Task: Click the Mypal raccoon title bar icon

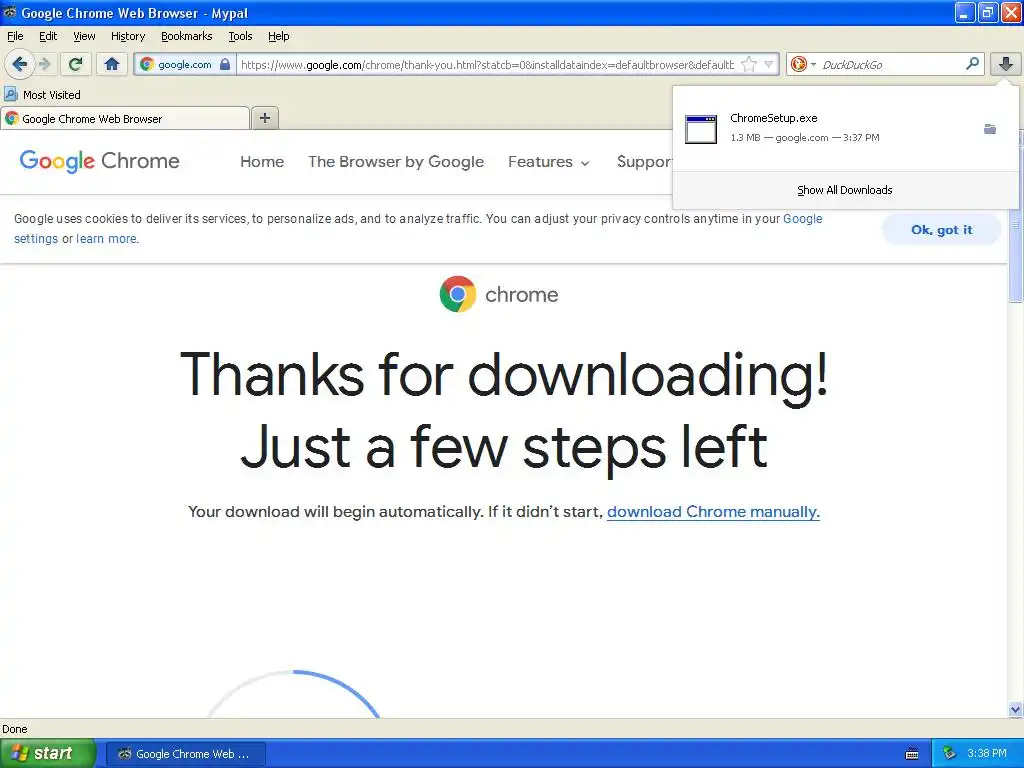Action: pyautogui.click(x=10, y=12)
